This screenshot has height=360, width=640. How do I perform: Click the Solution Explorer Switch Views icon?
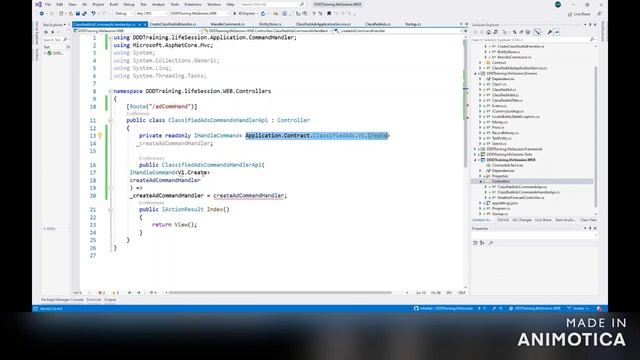(495, 32)
